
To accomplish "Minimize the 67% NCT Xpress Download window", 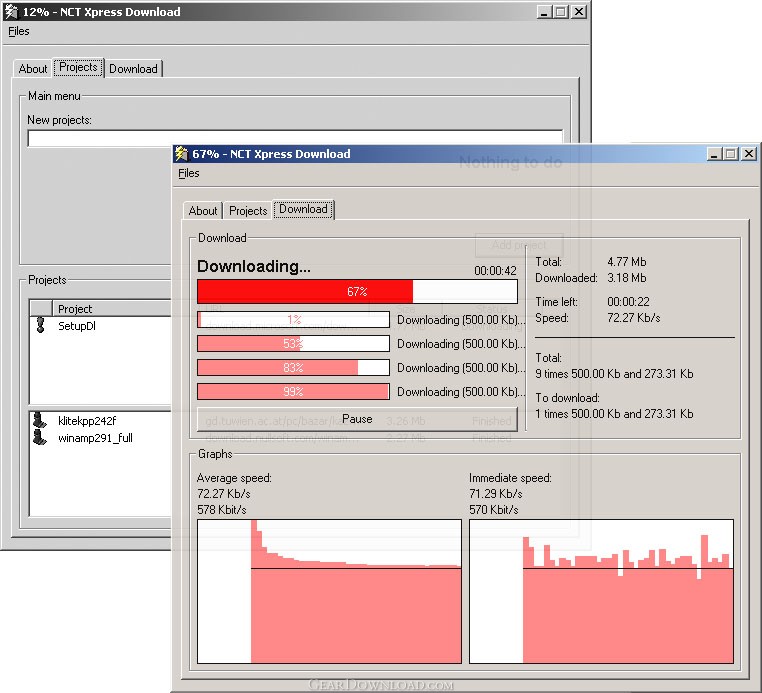I will point(714,154).
